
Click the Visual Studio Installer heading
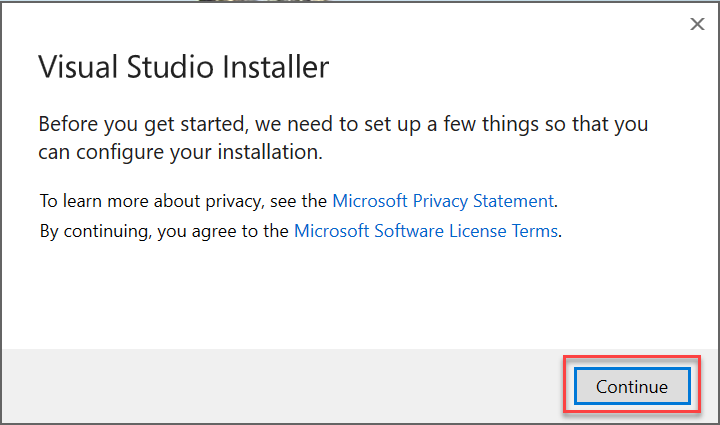click(183, 68)
